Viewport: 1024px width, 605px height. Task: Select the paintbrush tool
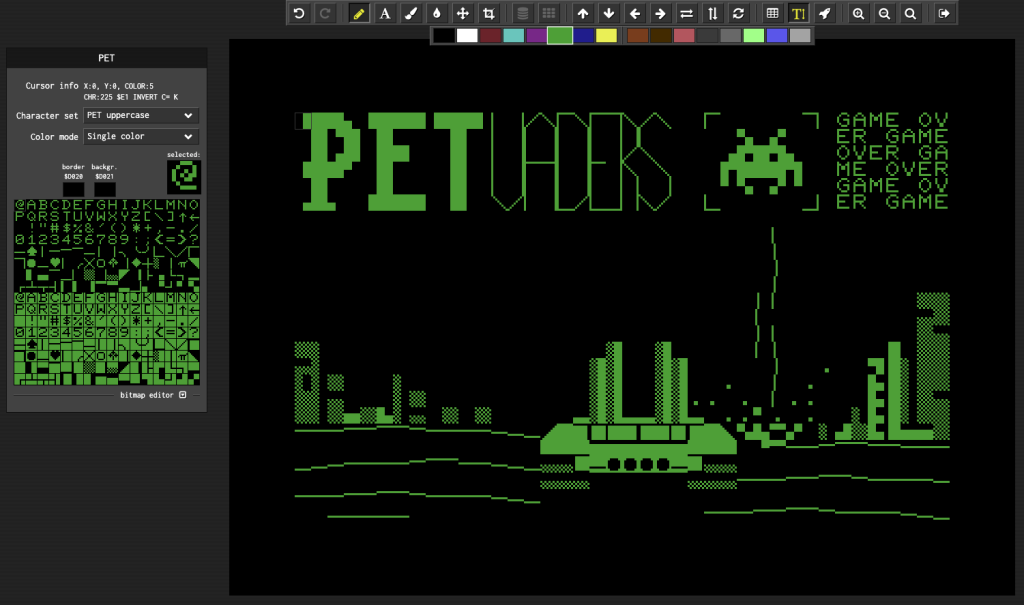(x=411, y=13)
